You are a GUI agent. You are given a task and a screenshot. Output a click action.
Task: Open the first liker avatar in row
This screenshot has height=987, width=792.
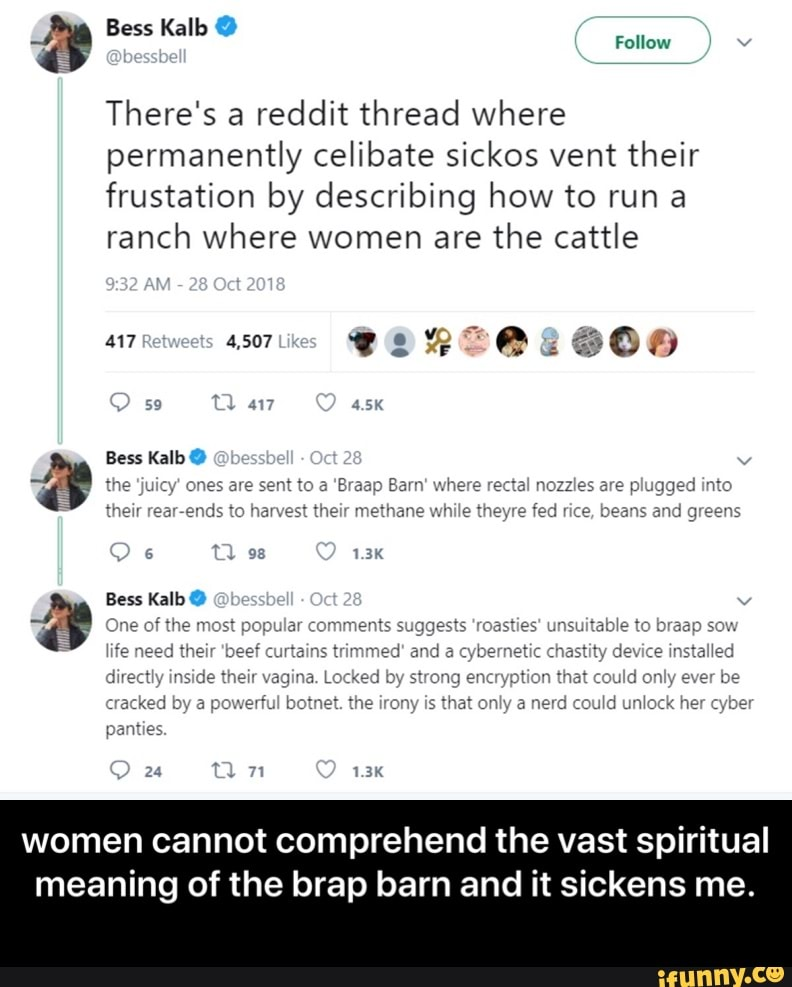point(361,341)
